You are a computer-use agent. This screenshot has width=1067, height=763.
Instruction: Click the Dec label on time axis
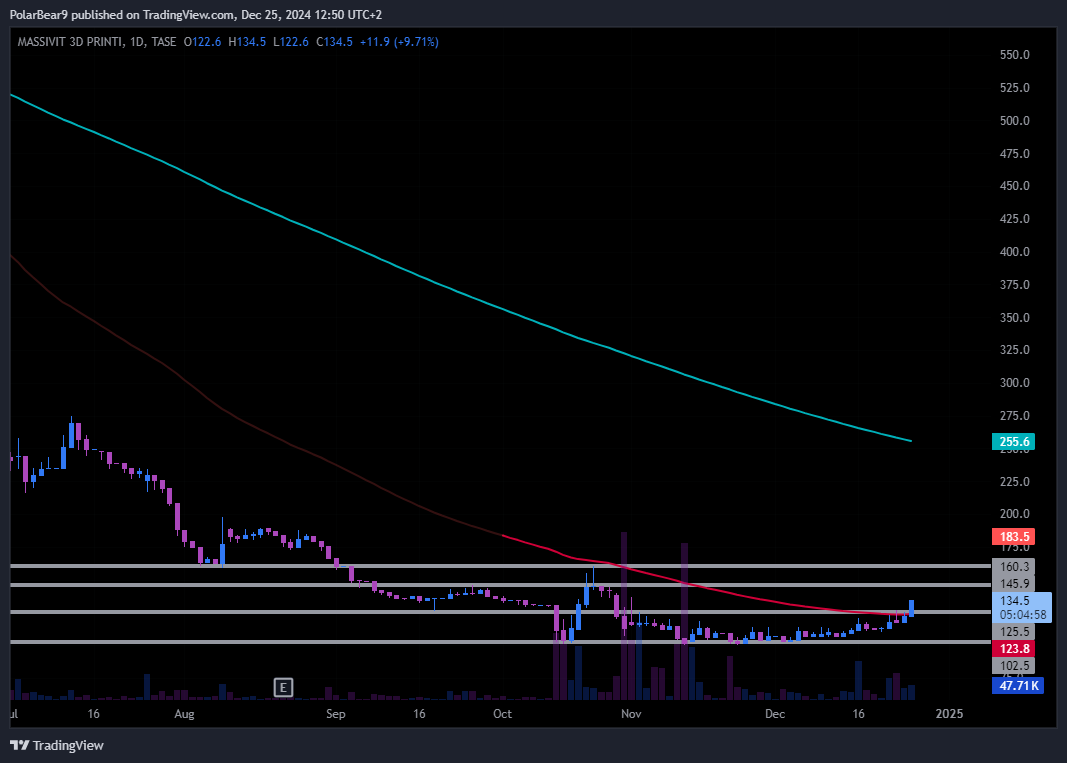pos(774,713)
